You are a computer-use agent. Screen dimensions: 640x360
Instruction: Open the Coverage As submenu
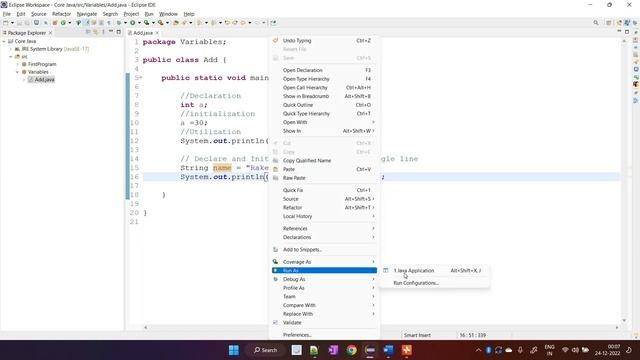pos(324,262)
